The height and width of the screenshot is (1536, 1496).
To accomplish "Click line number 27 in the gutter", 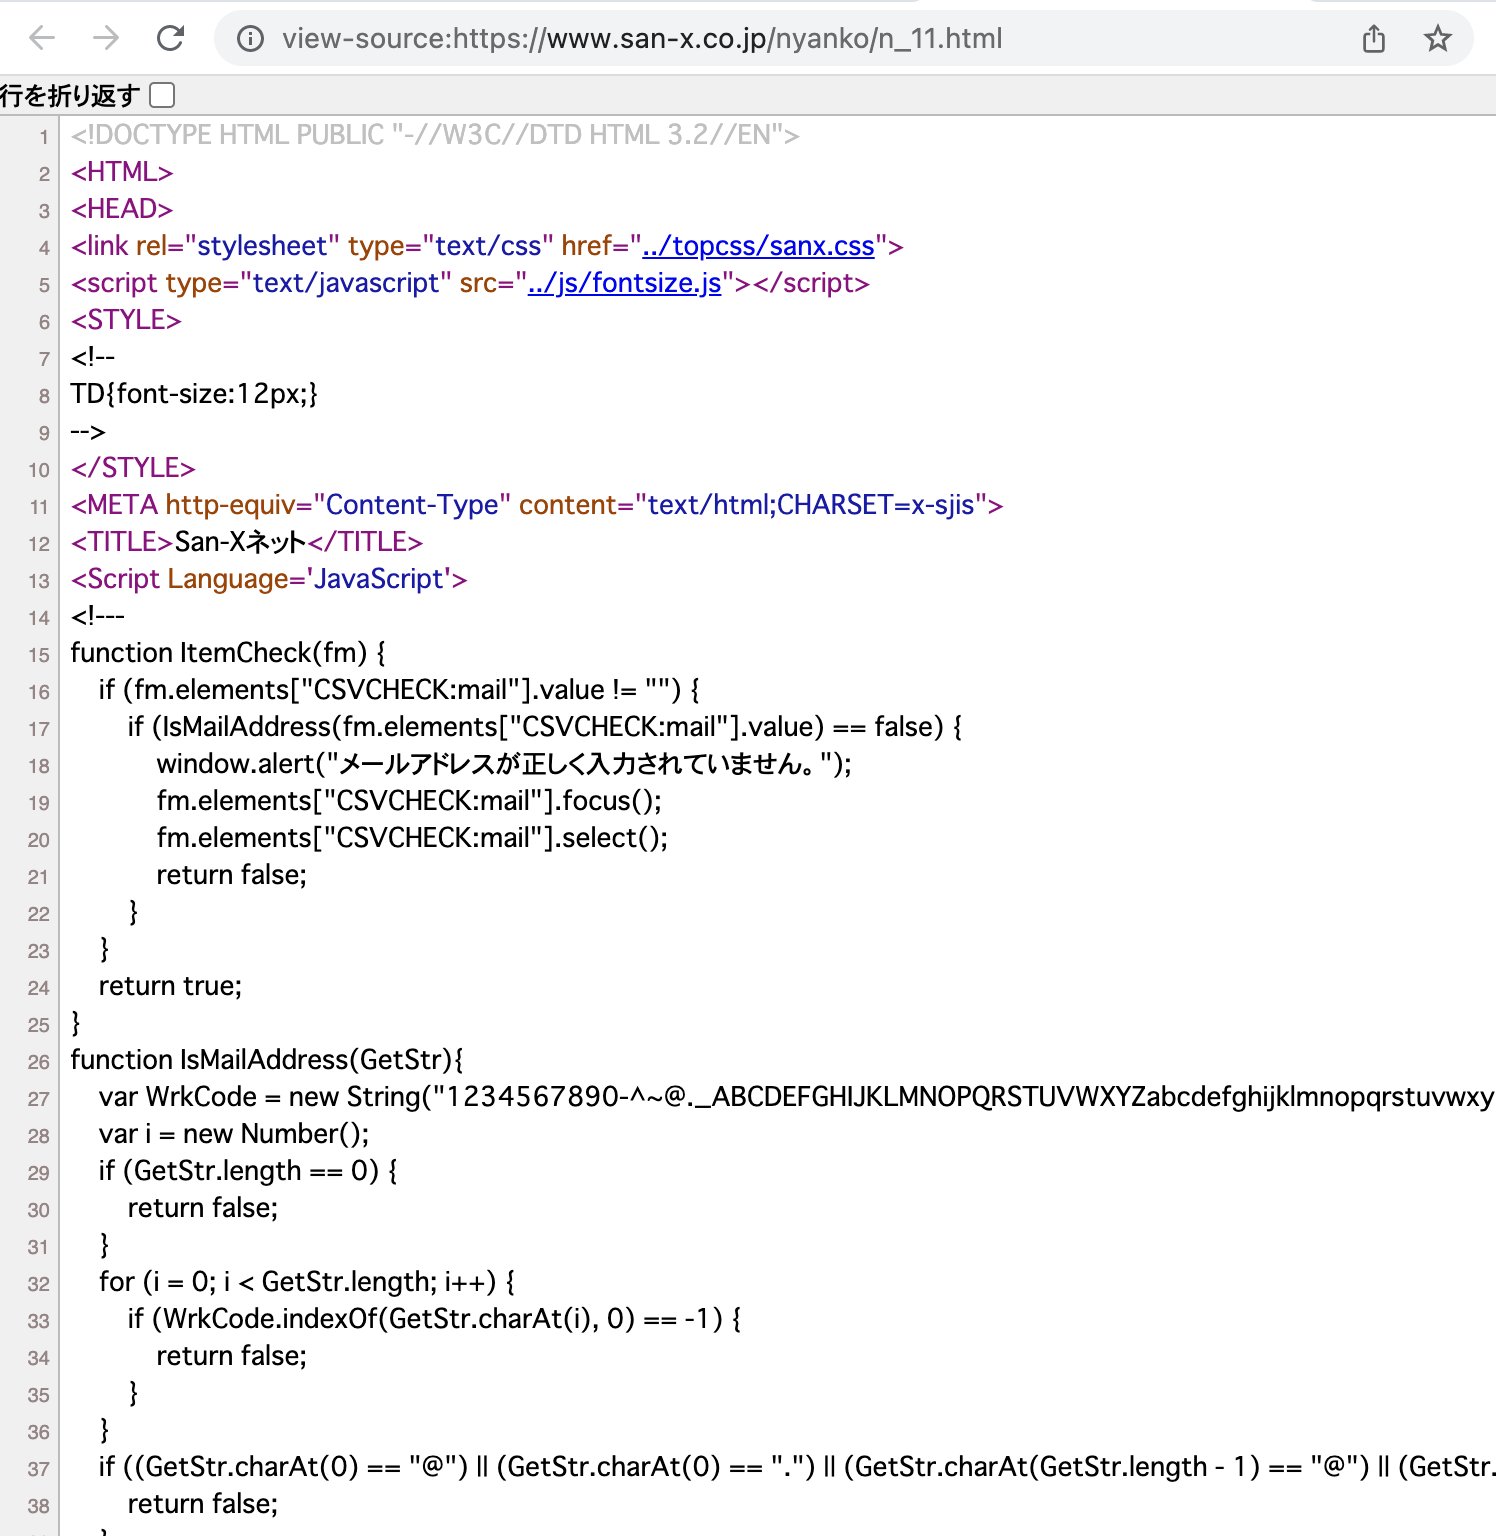I will pyautogui.click(x=38, y=1099).
